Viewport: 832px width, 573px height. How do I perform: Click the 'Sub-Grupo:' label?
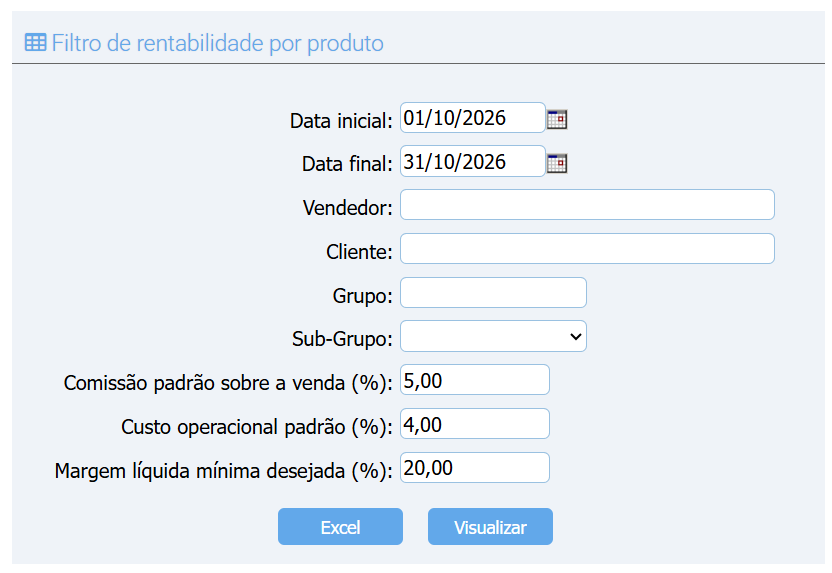coord(342,339)
